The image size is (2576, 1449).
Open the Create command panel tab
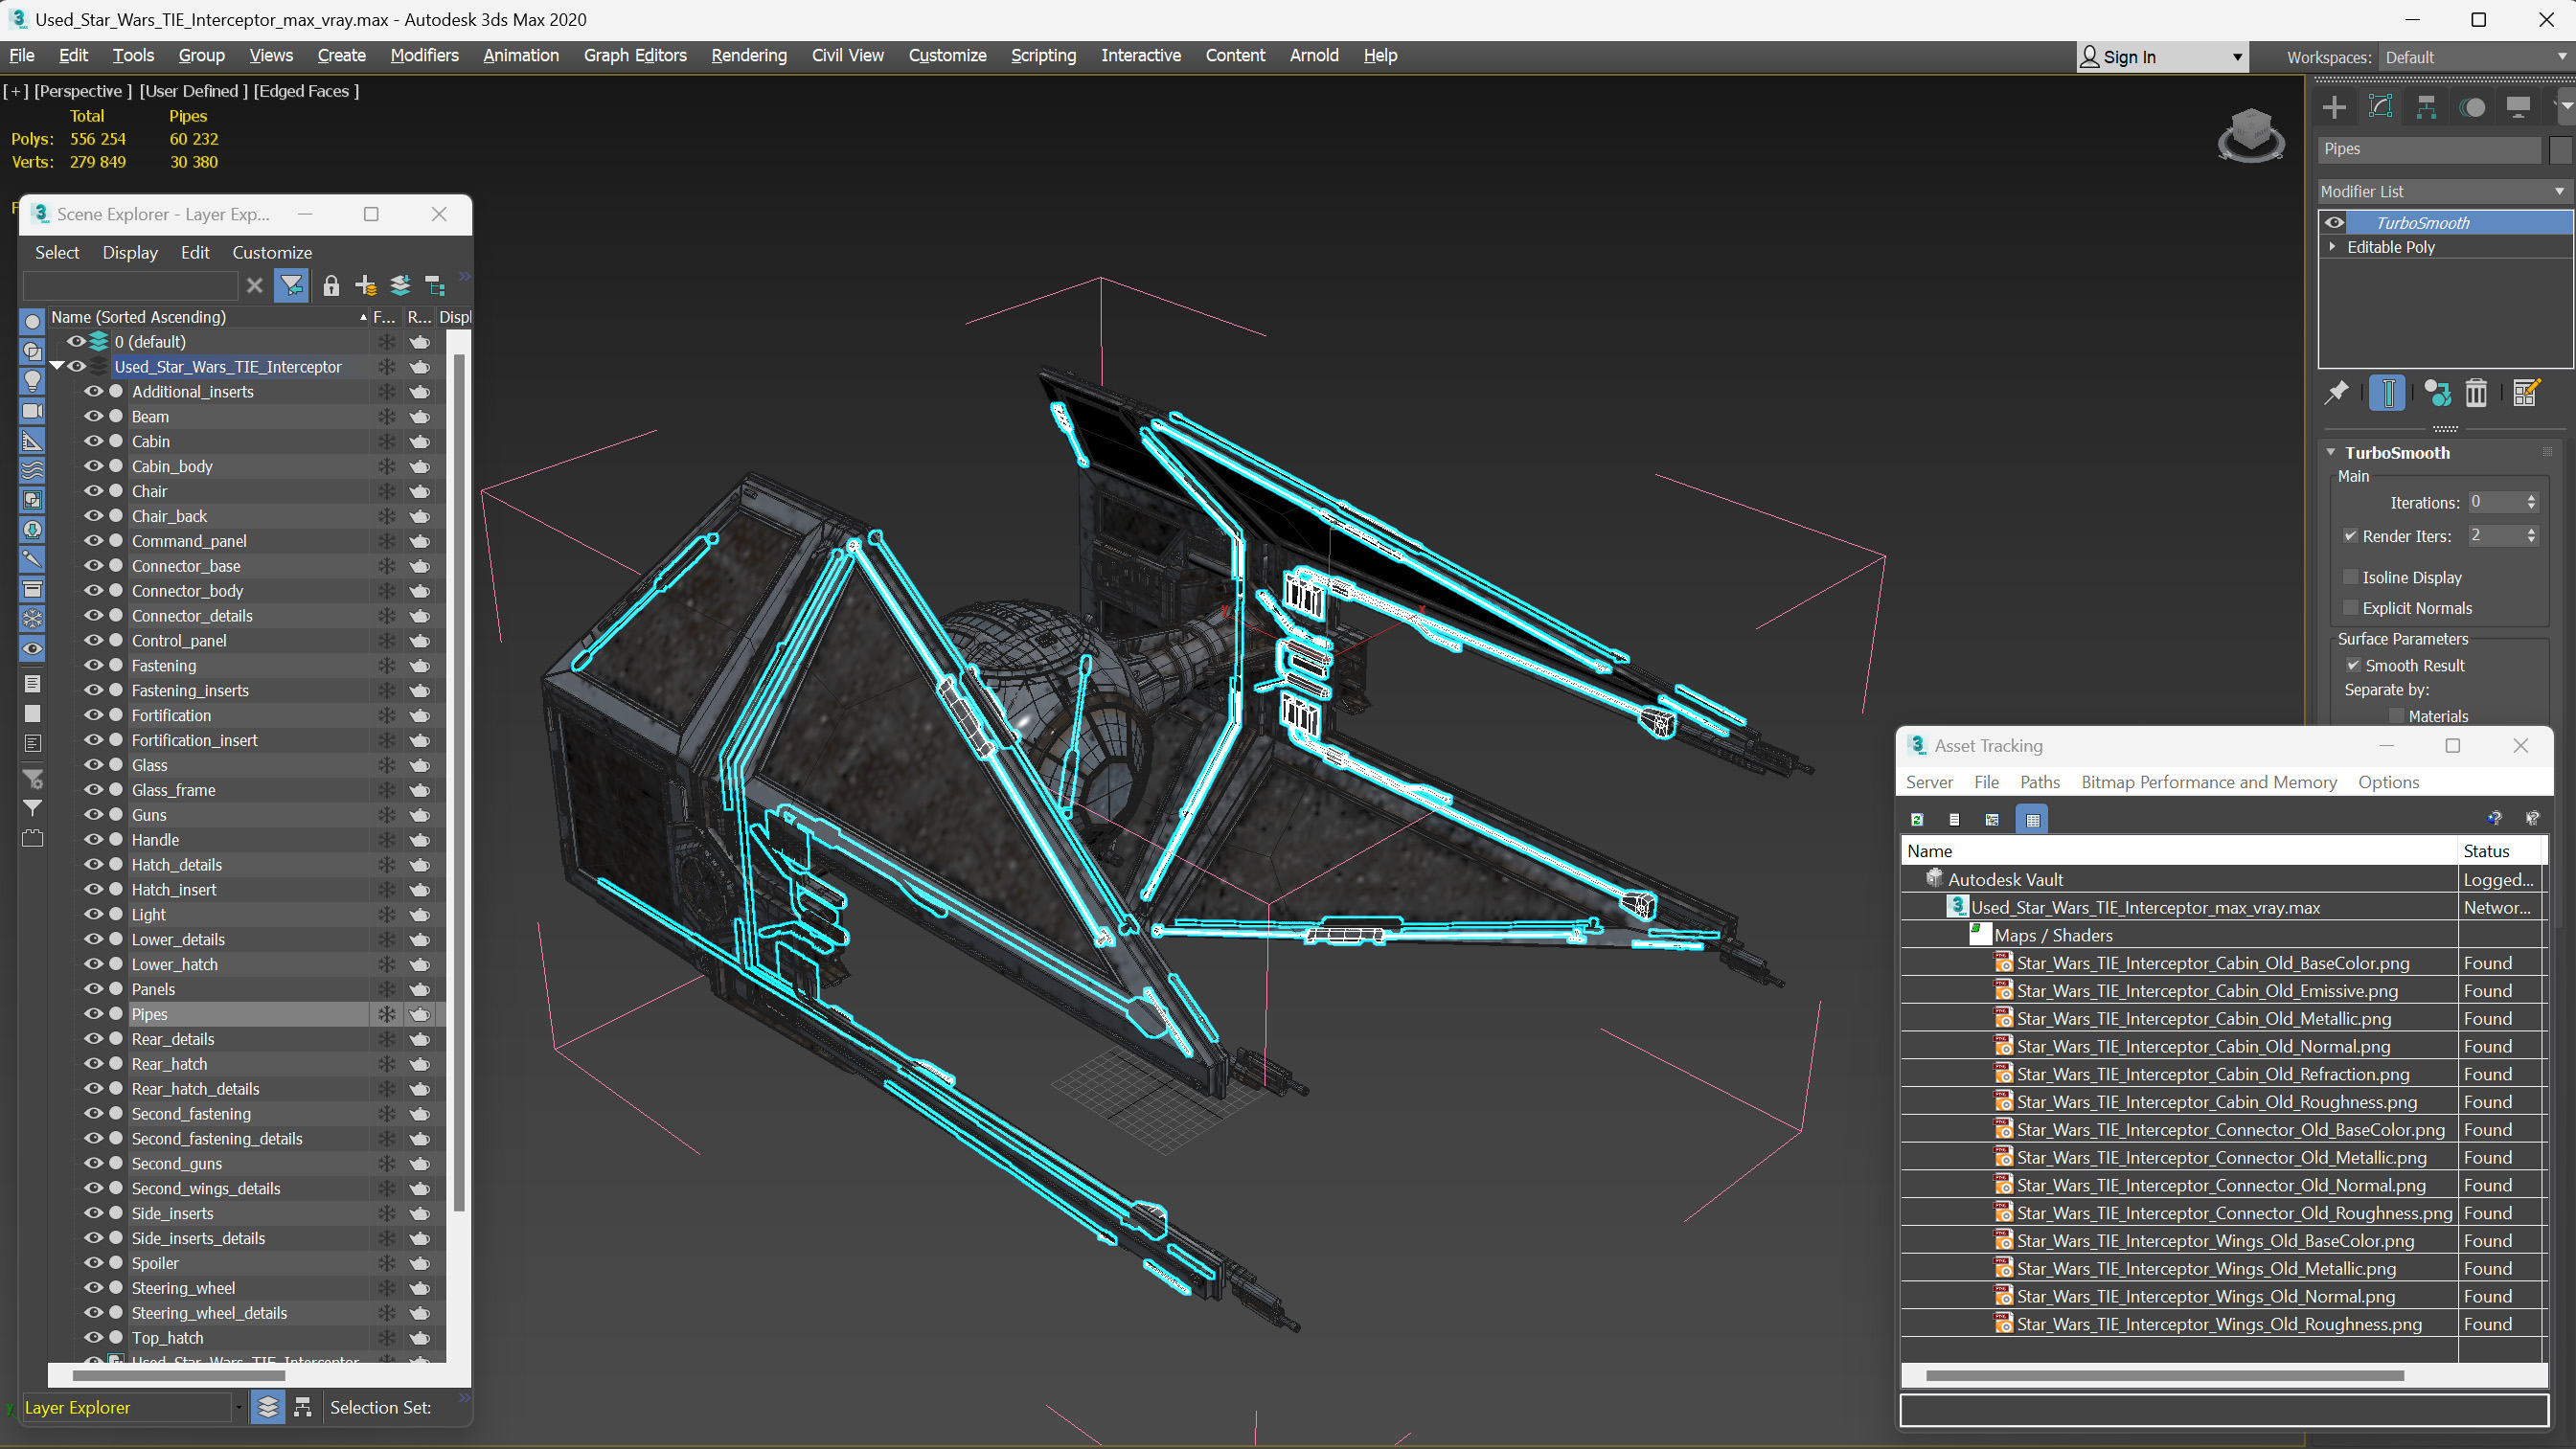pos(2334,107)
